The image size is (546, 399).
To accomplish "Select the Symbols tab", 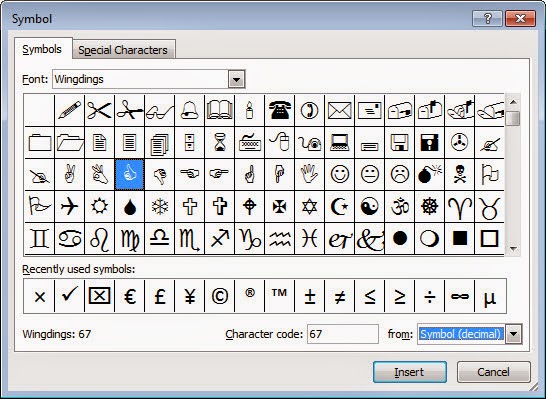I will [42, 49].
